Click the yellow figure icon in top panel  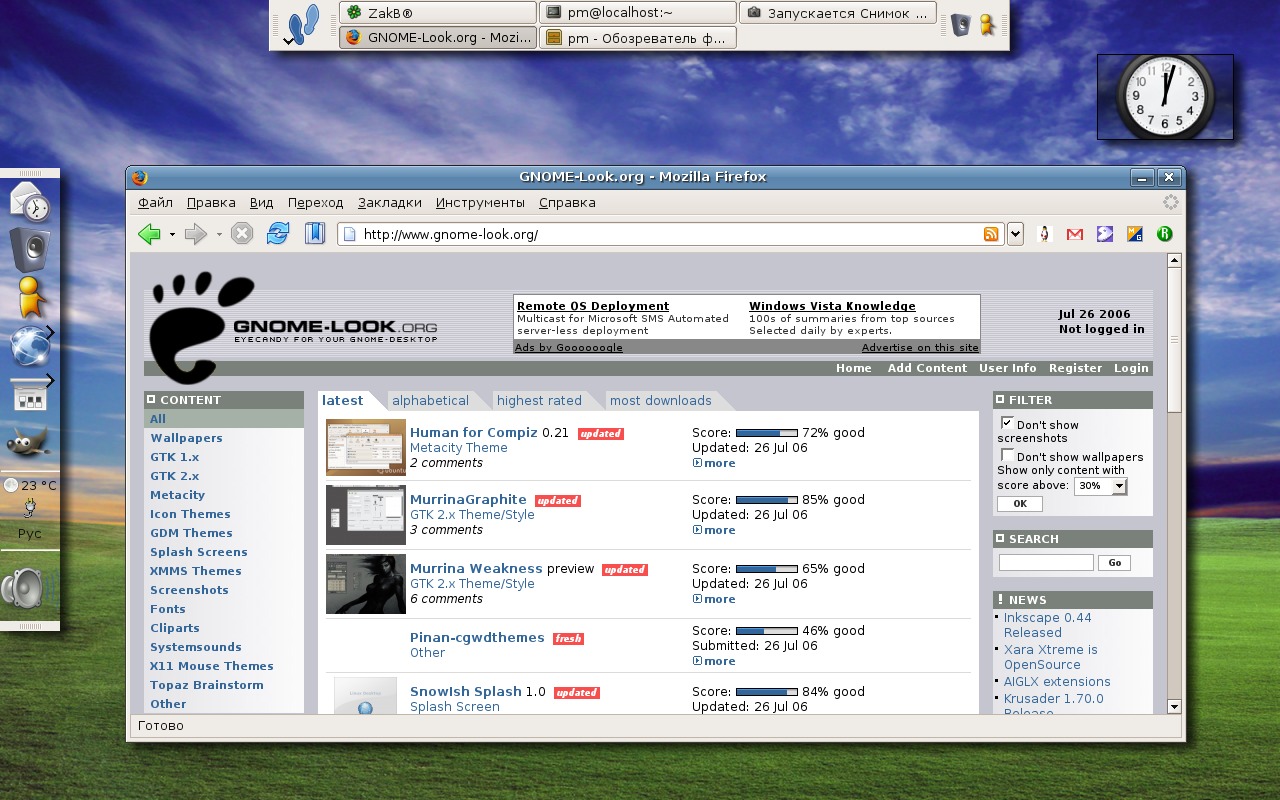[x=988, y=25]
